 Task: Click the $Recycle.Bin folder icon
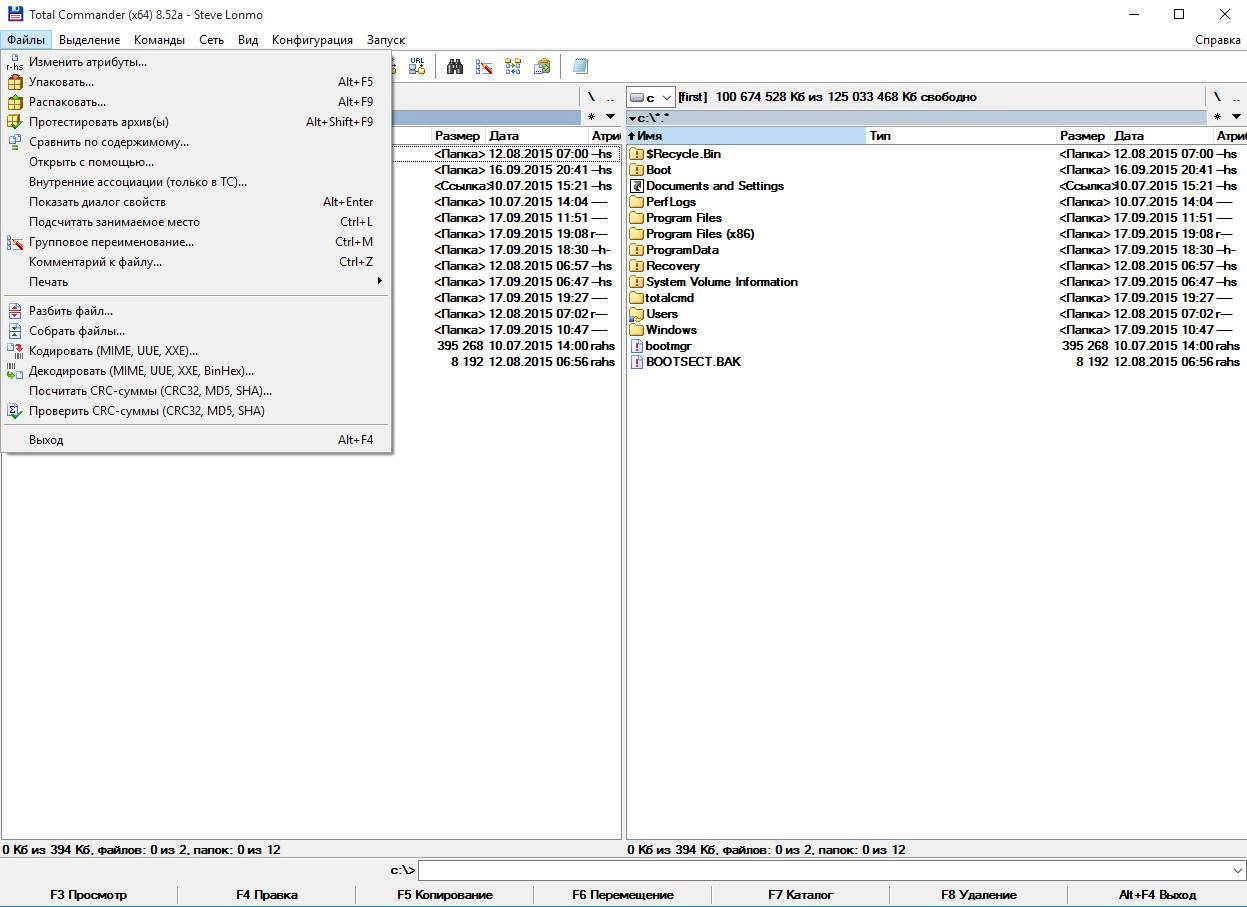[x=637, y=154]
